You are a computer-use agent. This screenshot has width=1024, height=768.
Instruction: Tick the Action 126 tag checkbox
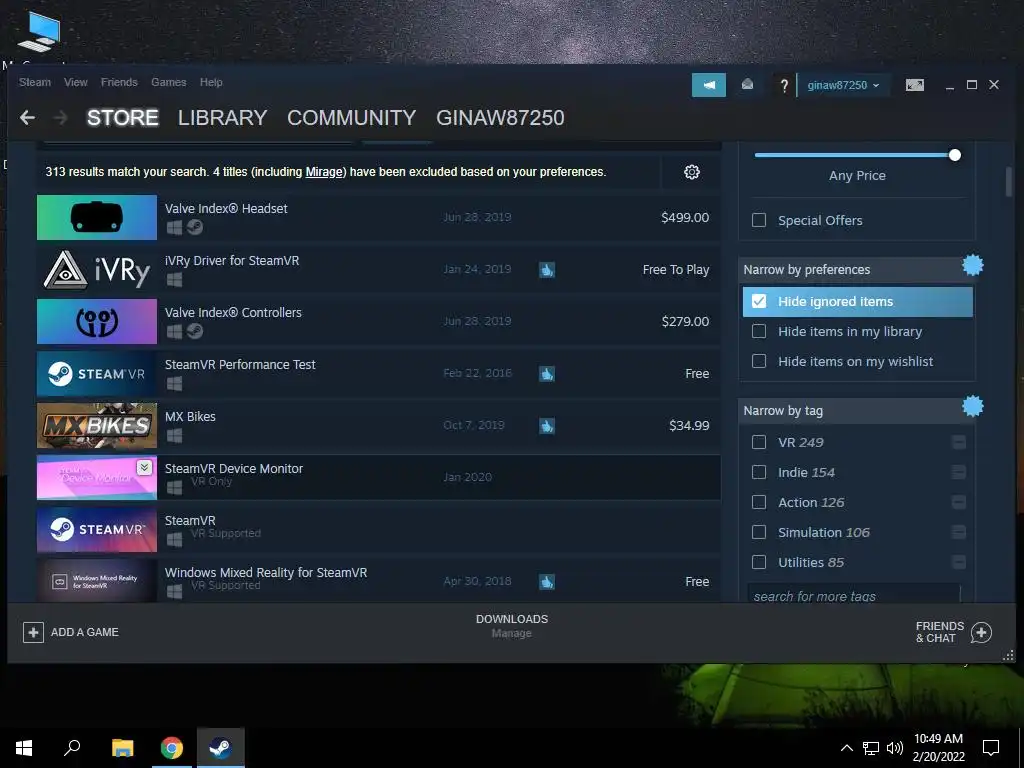pos(759,502)
